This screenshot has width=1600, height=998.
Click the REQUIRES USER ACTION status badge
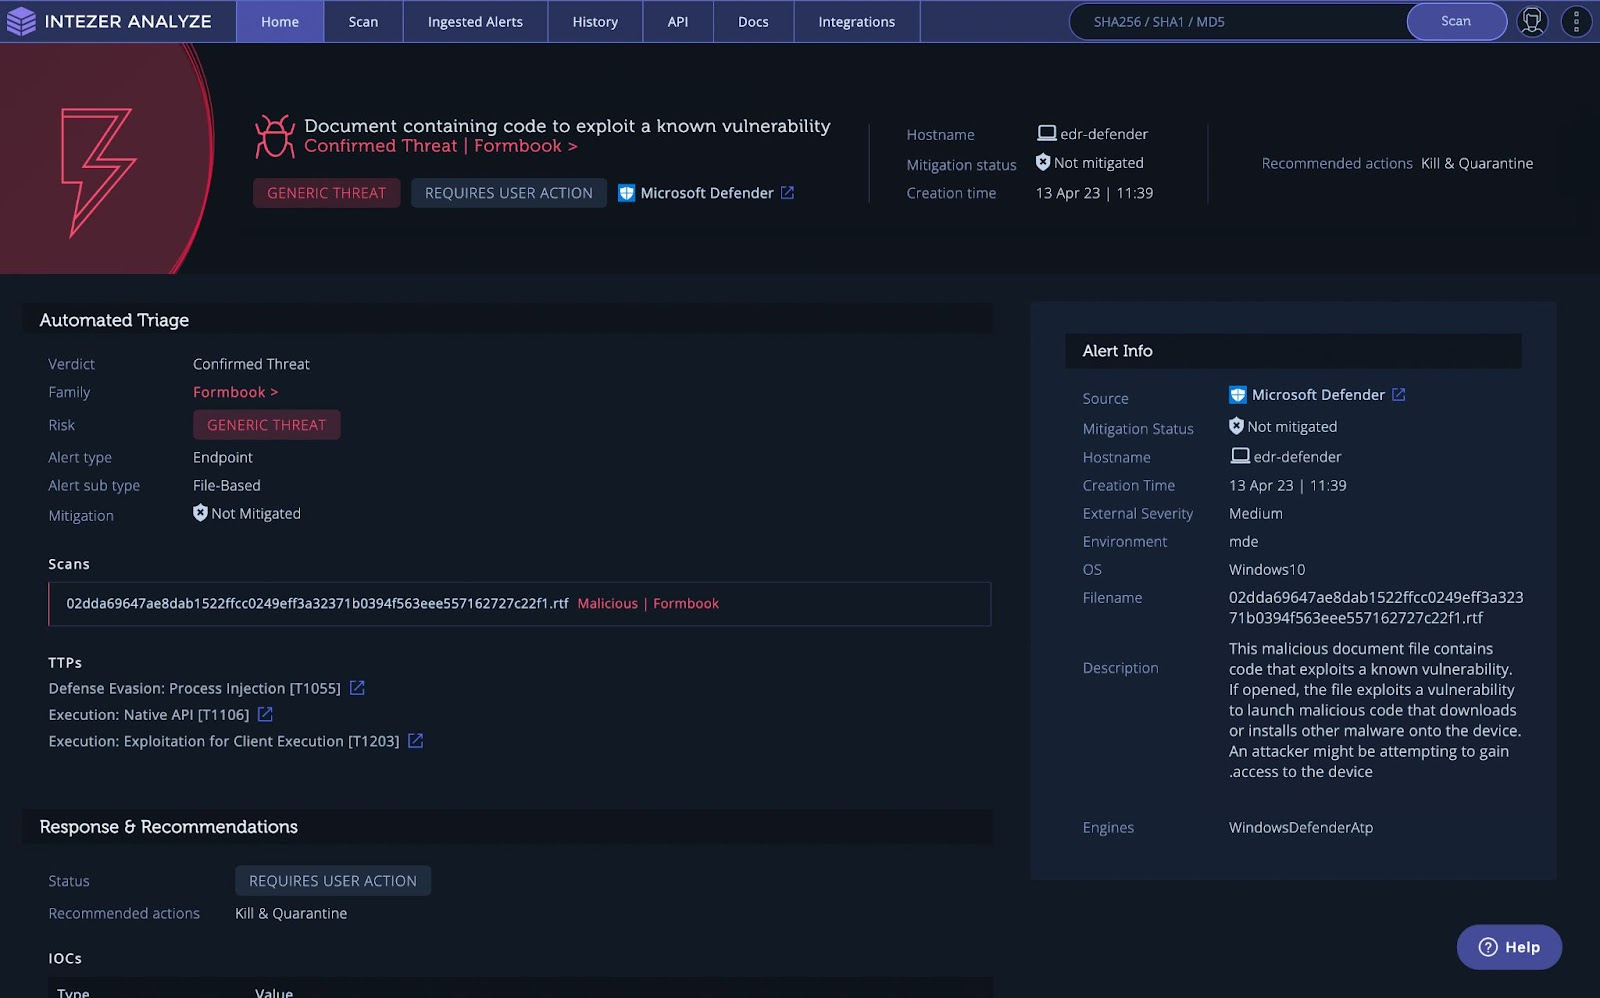333,881
